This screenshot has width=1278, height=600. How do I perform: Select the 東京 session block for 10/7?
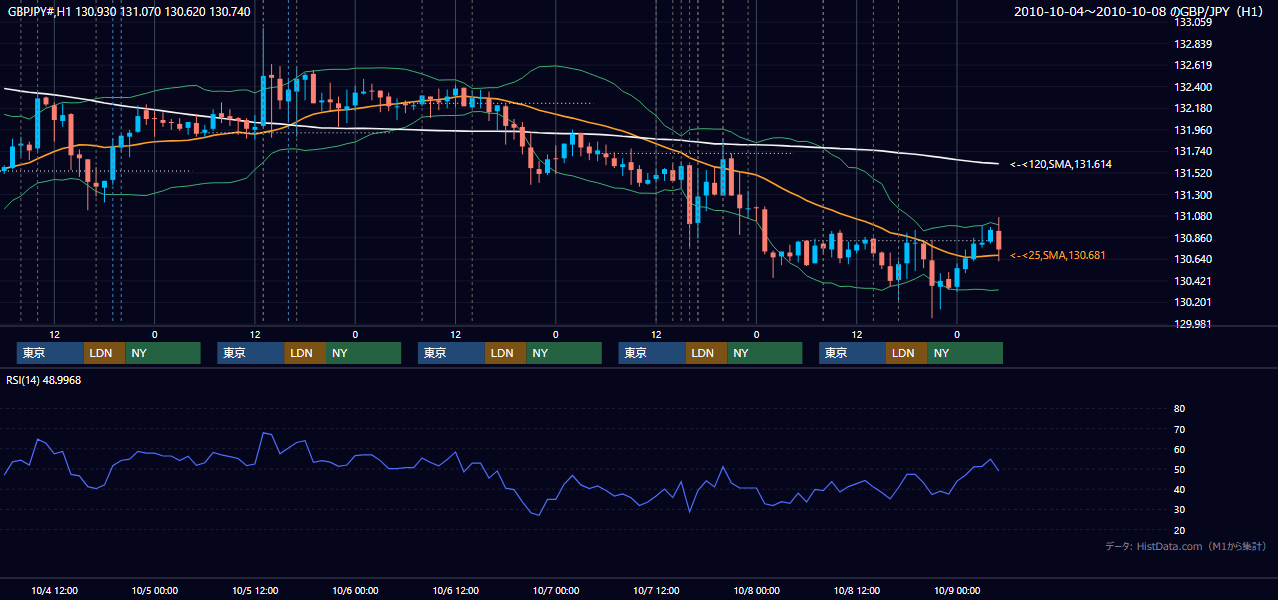point(652,353)
